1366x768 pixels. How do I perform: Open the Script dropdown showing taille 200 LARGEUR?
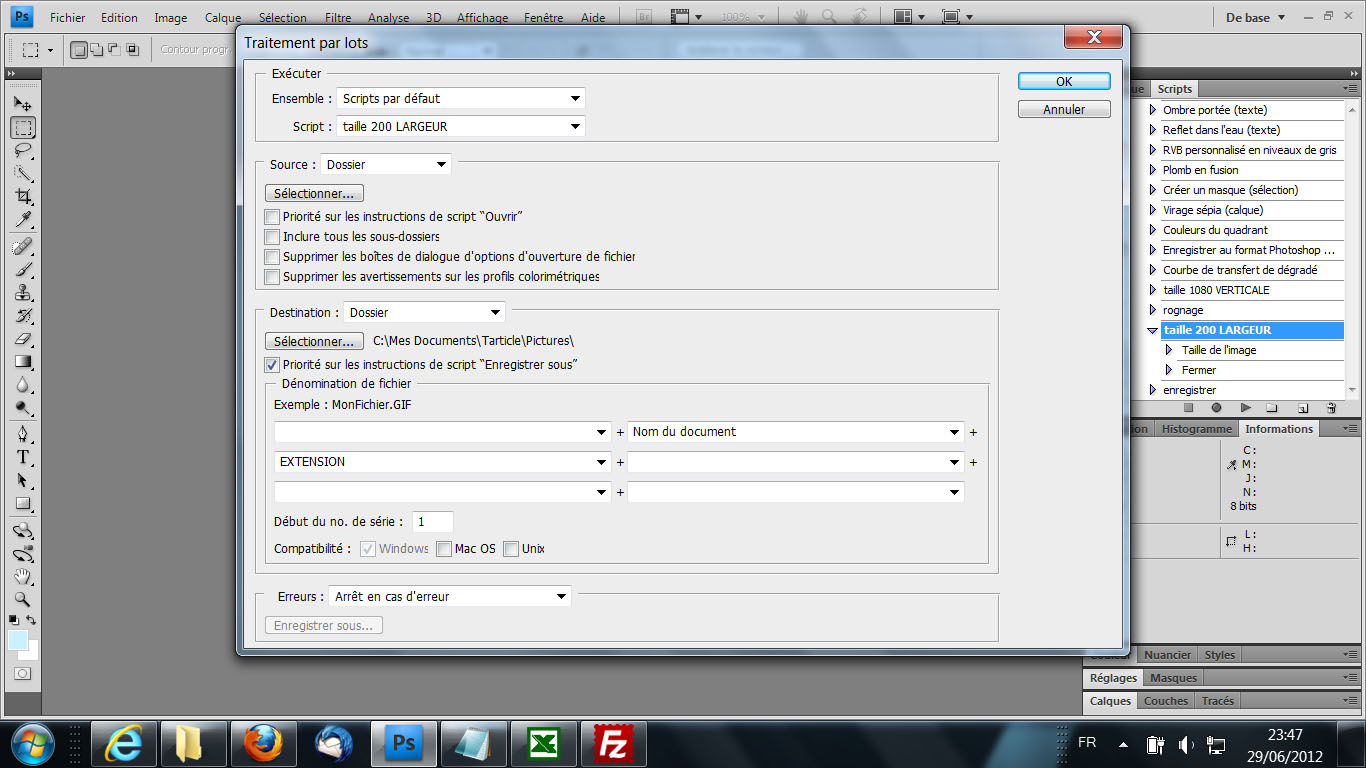461,127
